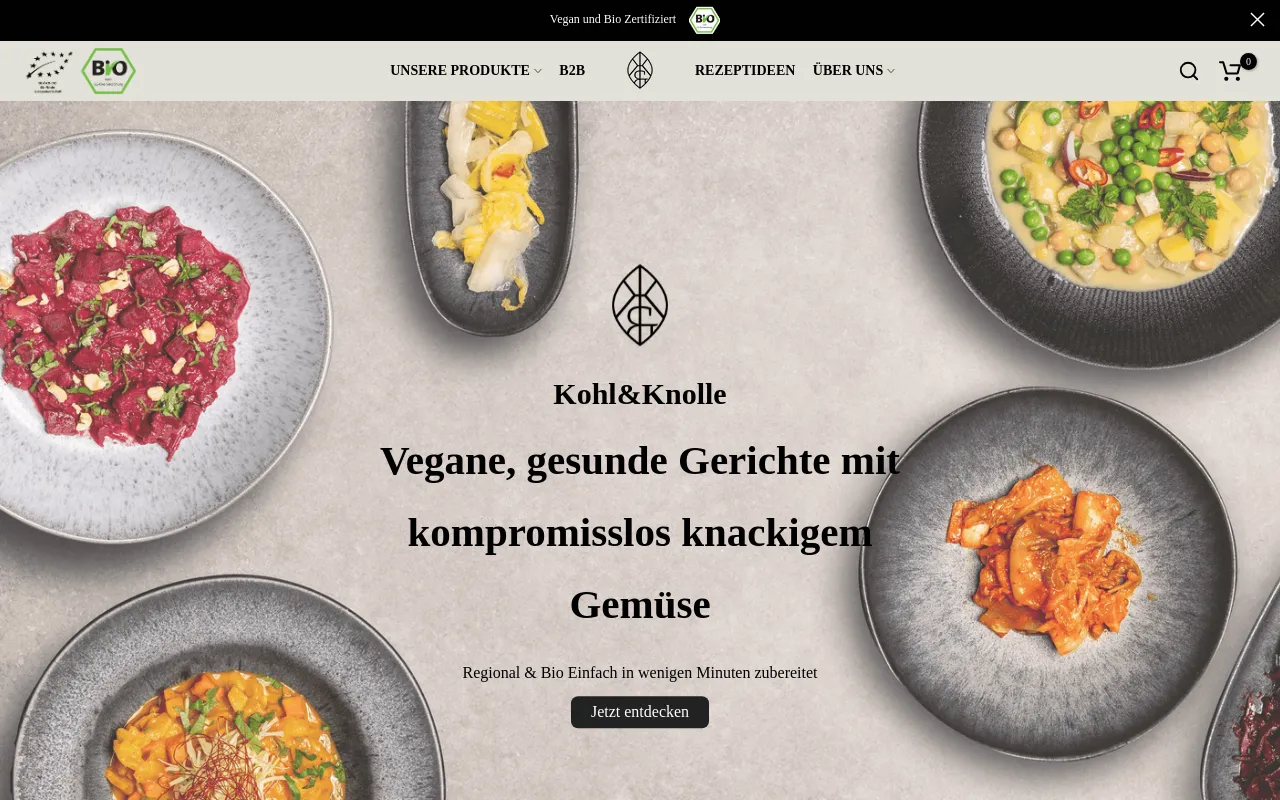The image size is (1280, 800).
Task: Click the green Bio hexagon header logo
Action: 108,71
